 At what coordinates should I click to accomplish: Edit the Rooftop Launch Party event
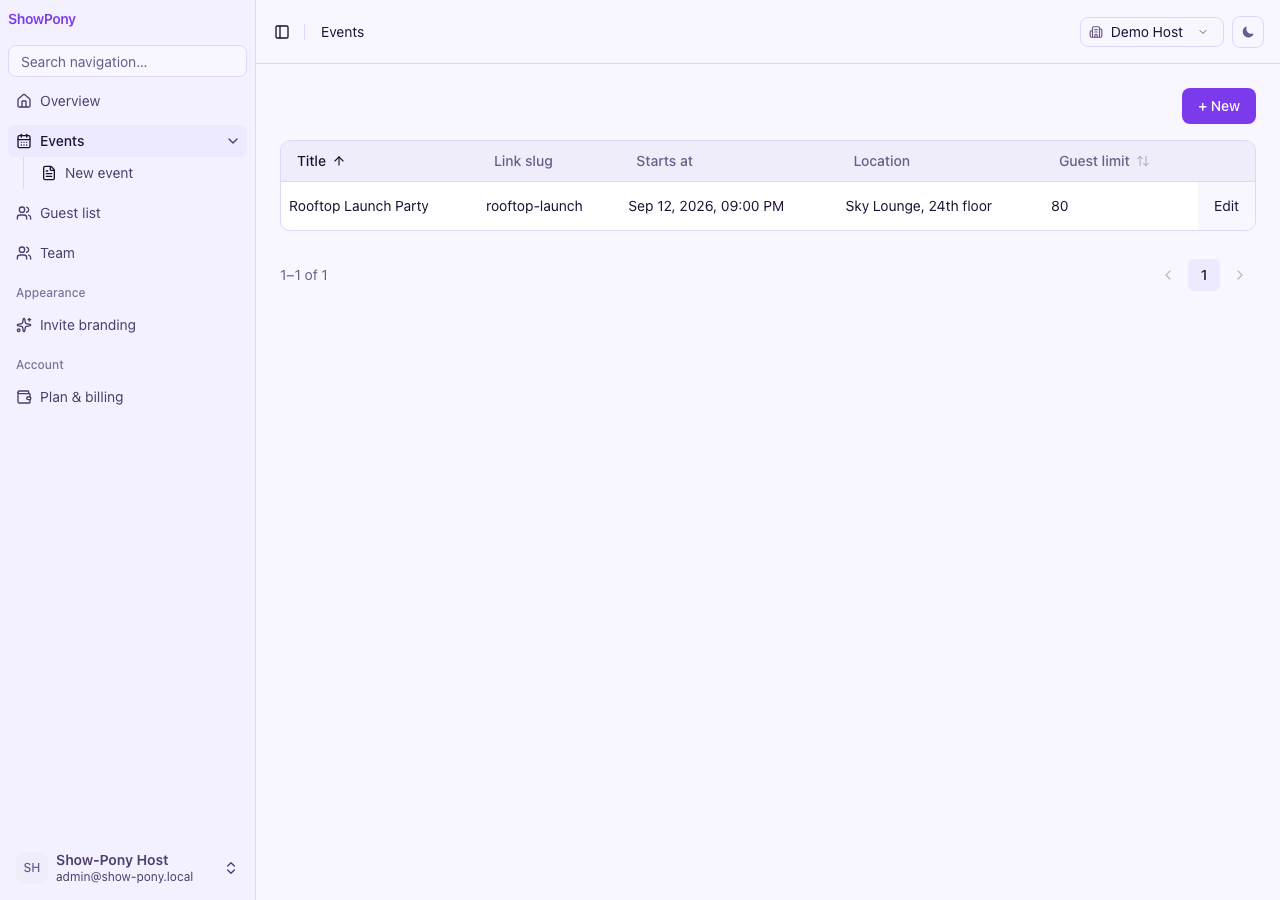coord(1226,206)
